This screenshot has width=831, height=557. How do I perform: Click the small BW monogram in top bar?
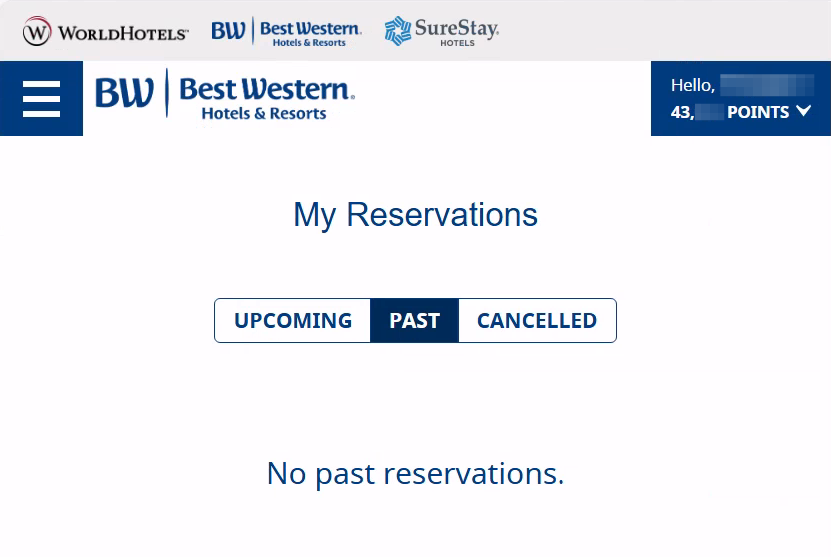pyautogui.click(x=228, y=31)
